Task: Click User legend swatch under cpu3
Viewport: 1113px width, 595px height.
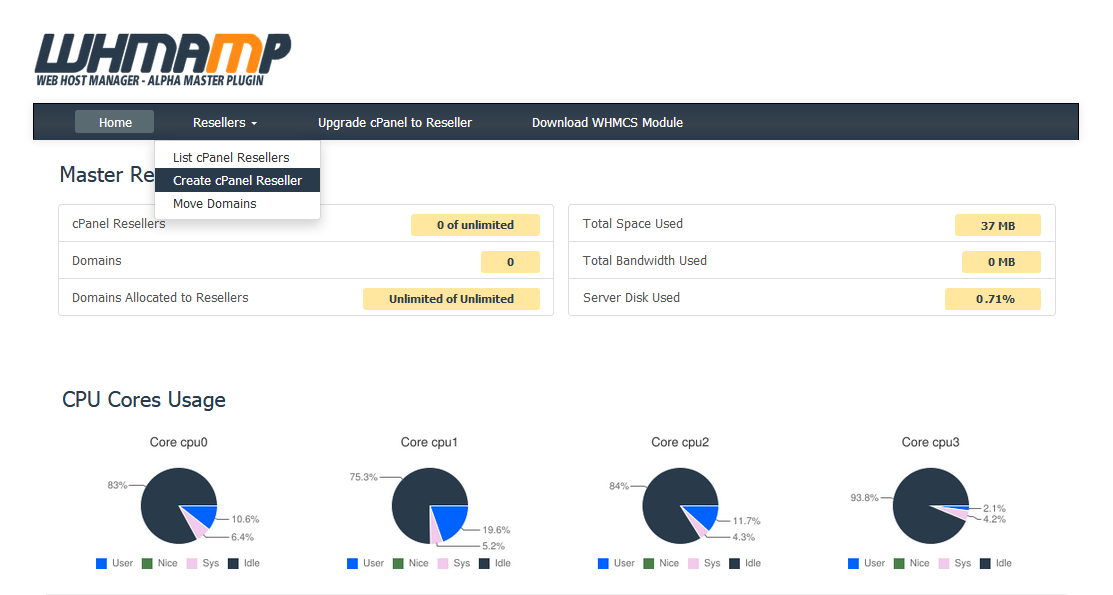Action: tap(853, 563)
